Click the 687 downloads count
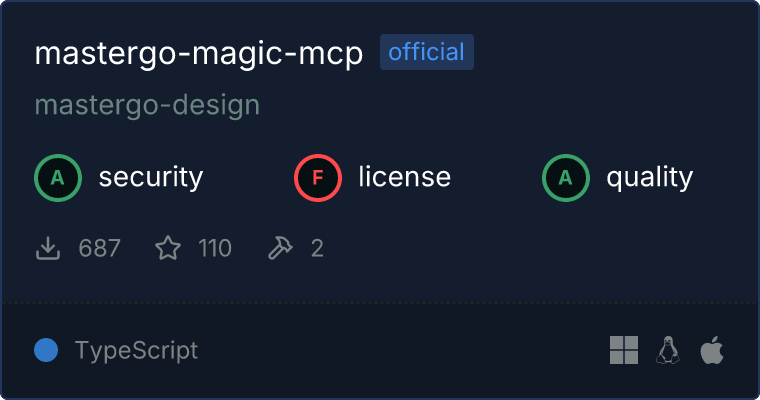 pyautogui.click(x=99, y=248)
